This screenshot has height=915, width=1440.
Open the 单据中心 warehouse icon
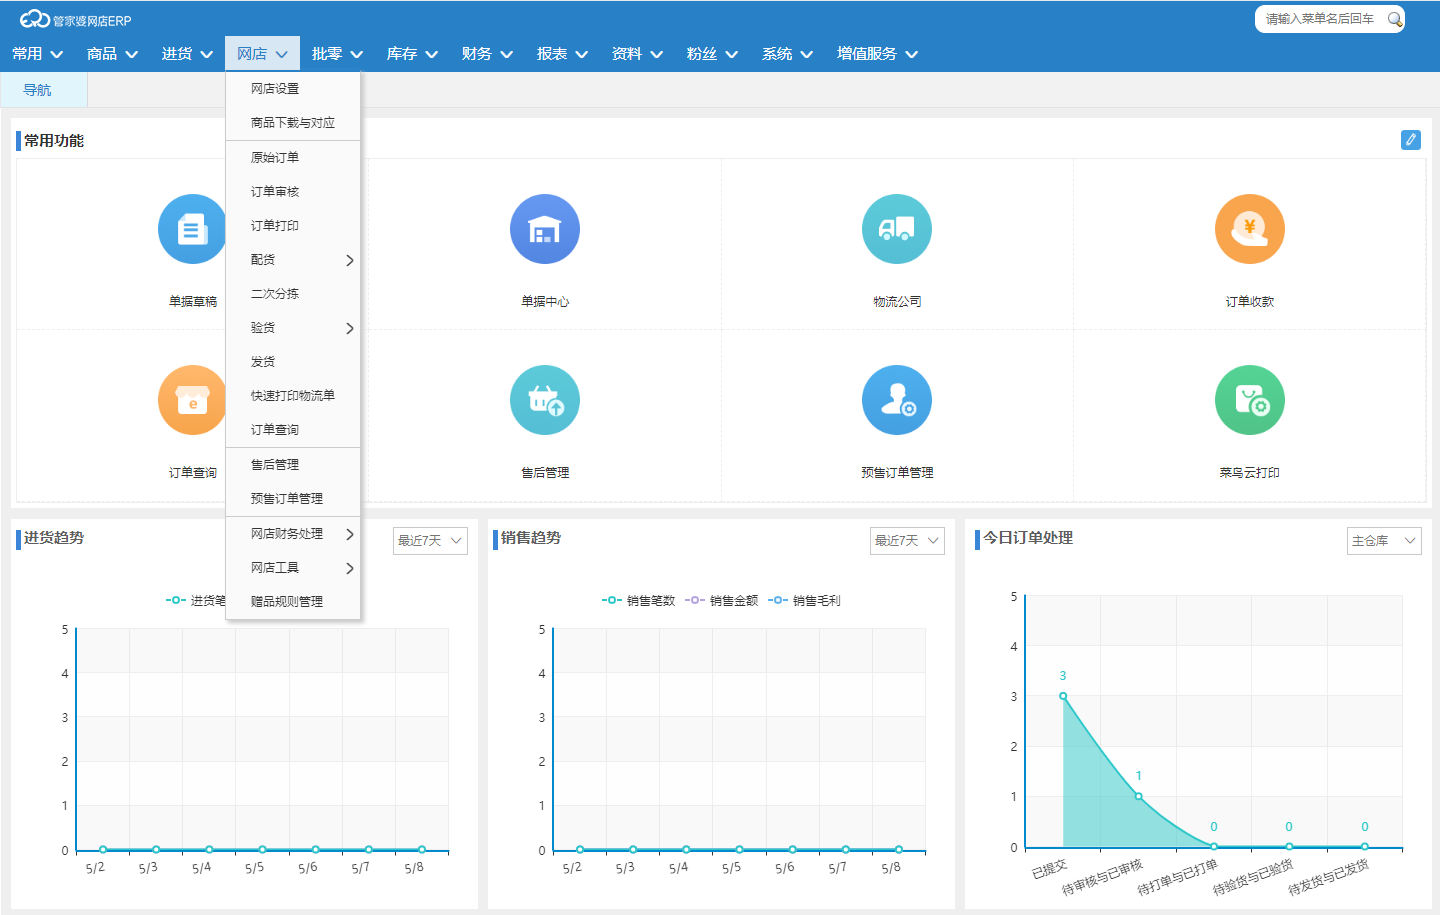pos(545,229)
